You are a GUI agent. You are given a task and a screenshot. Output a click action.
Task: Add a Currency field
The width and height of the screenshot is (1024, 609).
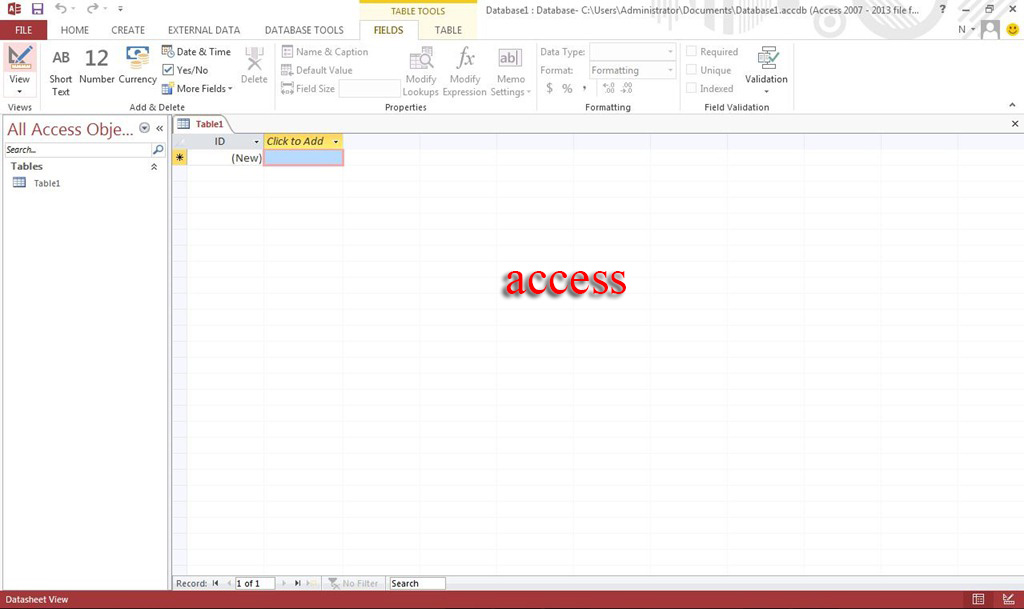[137, 66]
